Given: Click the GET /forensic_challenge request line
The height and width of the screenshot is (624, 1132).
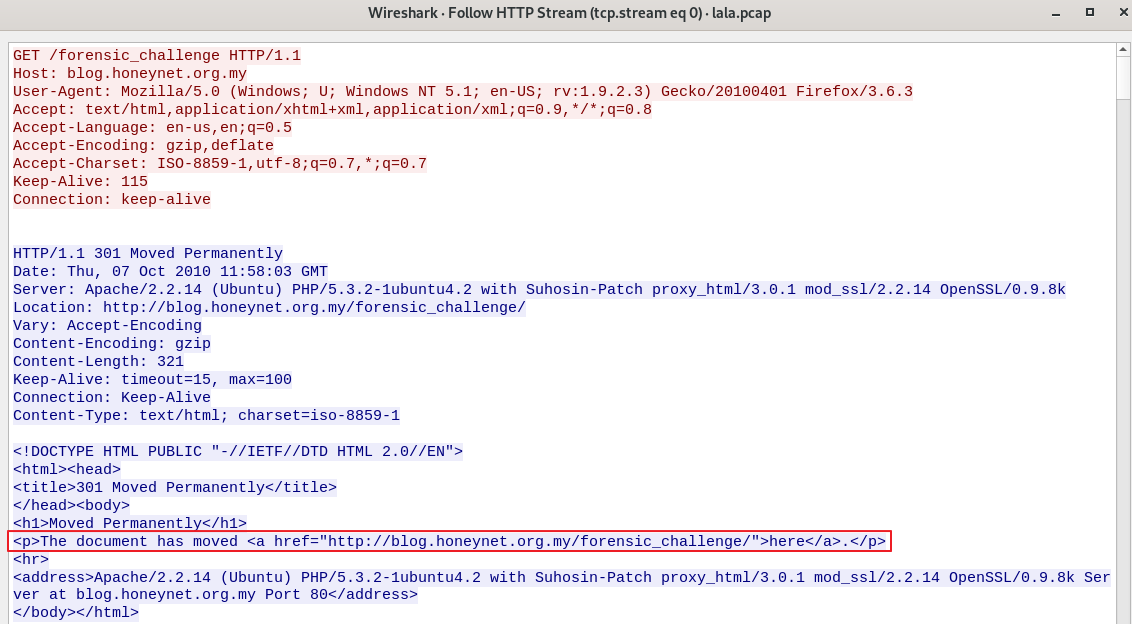Looking at the screenshot, I should pos(157,56).
